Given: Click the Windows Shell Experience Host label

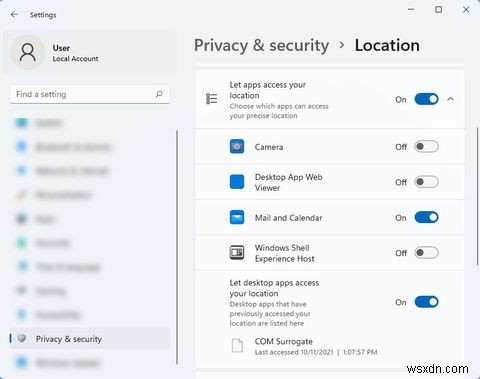Looking at the screenshot, I should [x=285, y=253].
